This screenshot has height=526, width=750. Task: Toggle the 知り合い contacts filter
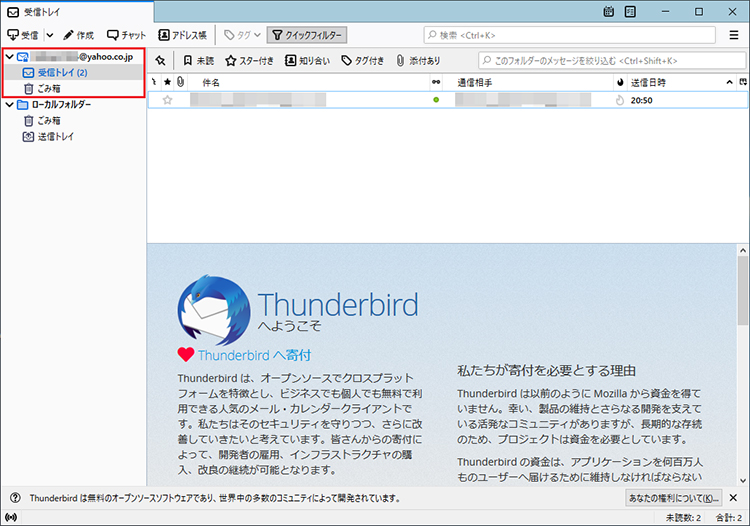pos(307,60)
